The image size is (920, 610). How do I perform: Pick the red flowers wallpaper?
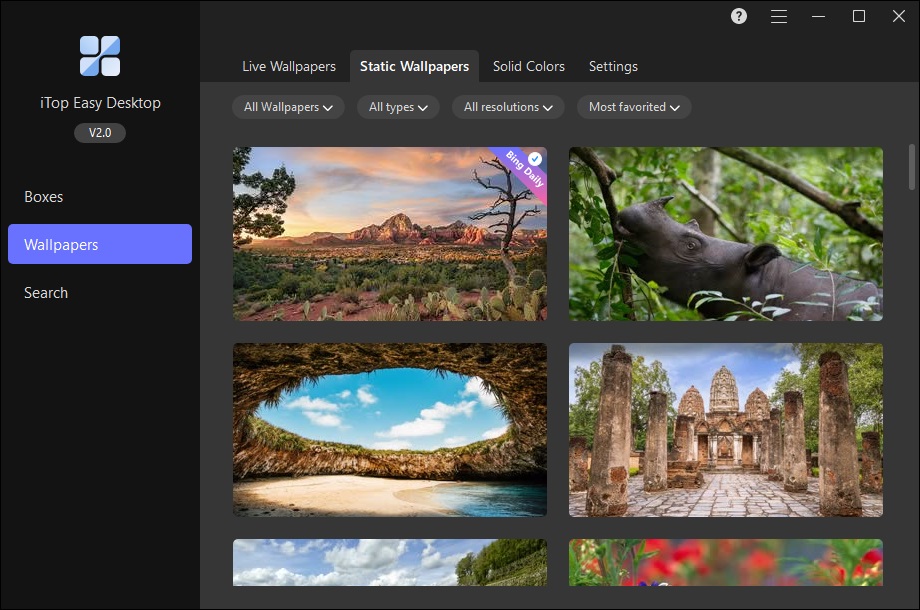pos(726,562)
